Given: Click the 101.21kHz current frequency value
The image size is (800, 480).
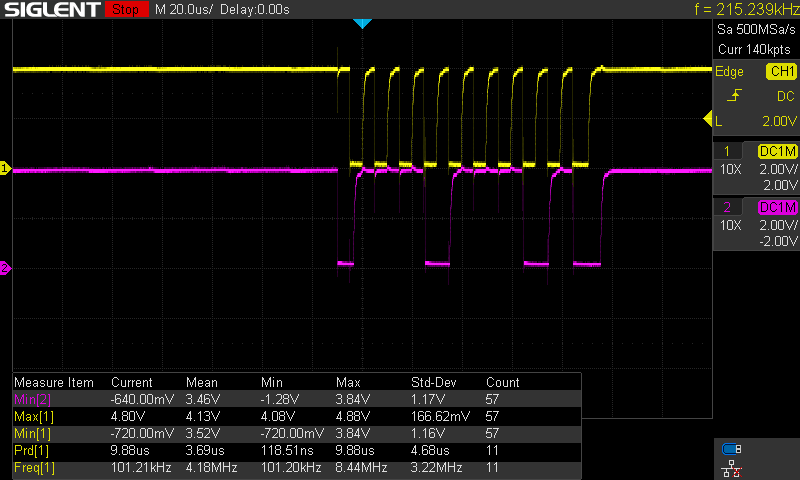Looking at the screenshot, I should [x=141, y=468].
